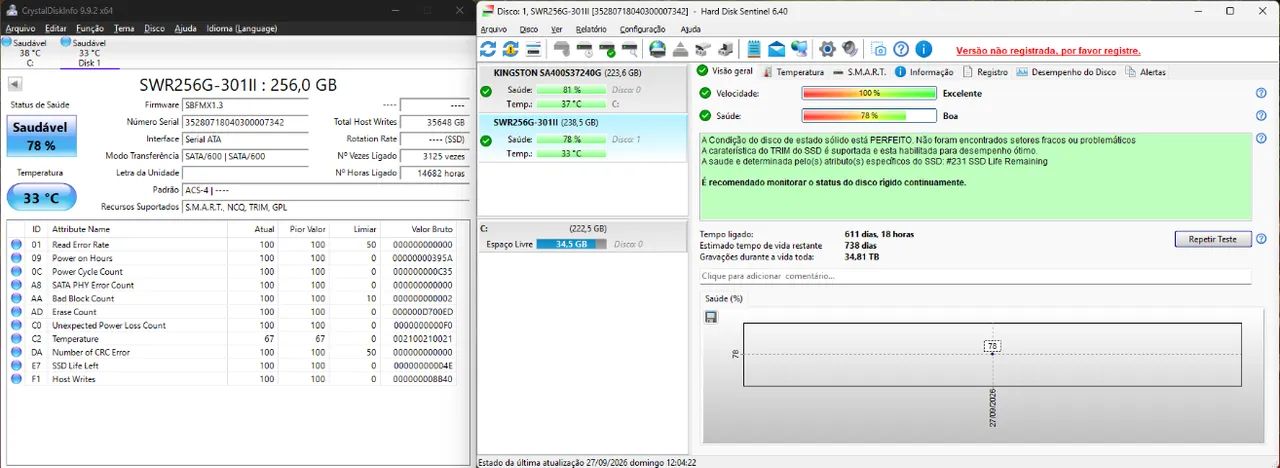Screen dimensions: 1280x468
Task: Click the help icon beside Velocidade Excelente
Action: coord(1261,93)
